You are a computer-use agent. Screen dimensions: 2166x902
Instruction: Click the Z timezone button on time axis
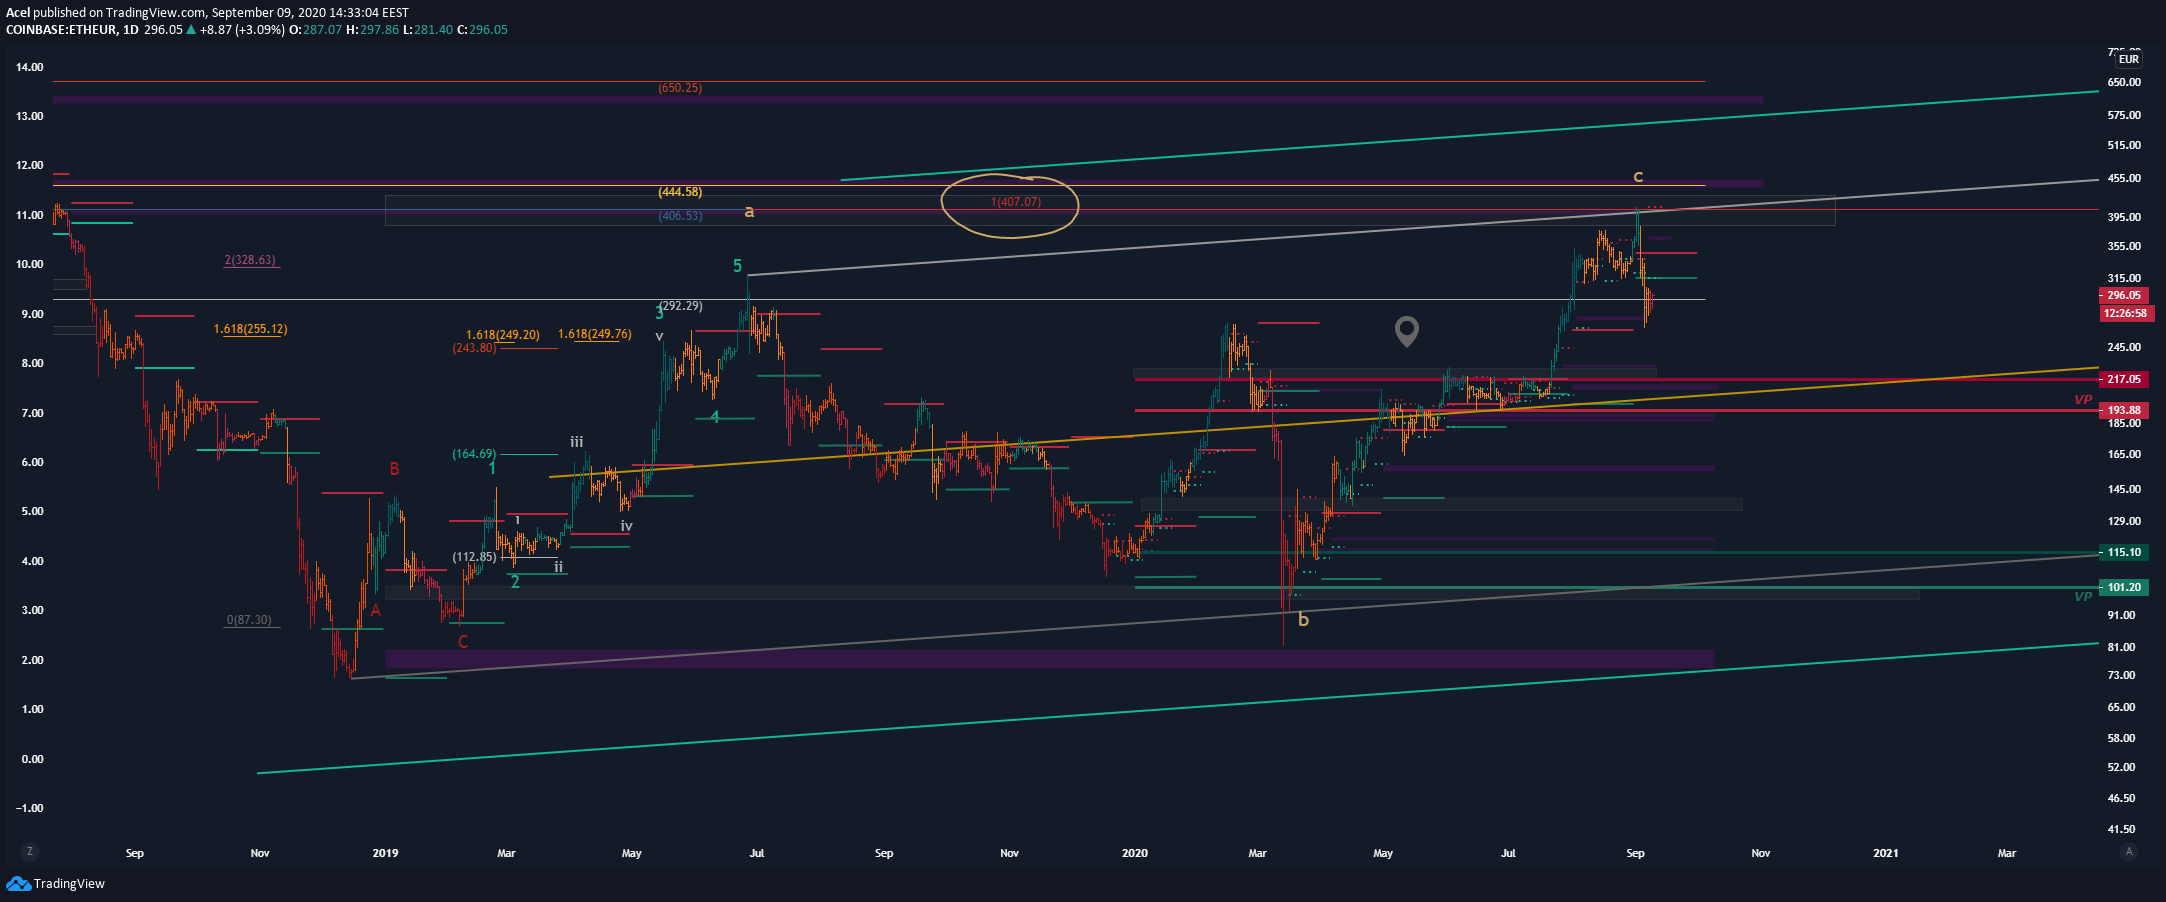(x=30, y=852)
